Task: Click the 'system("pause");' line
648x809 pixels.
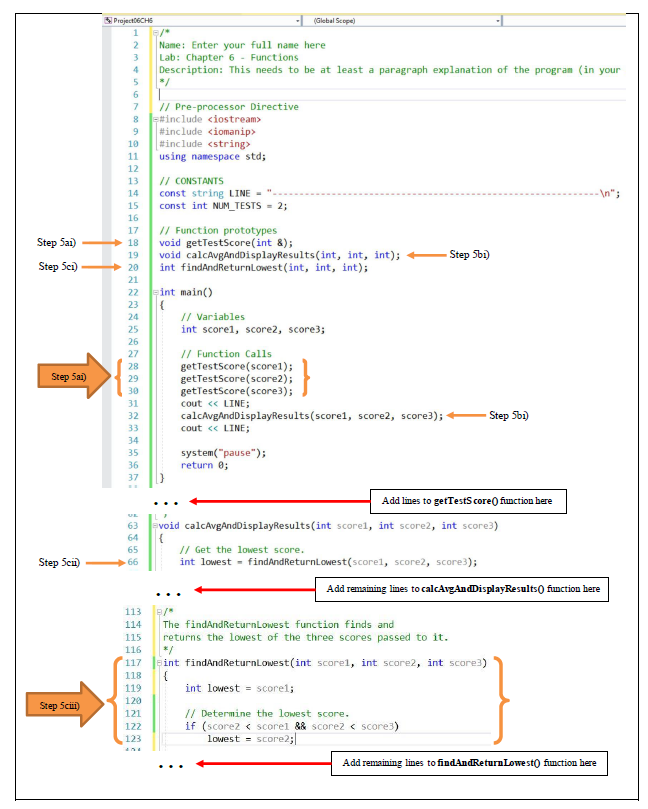Action: 223,453
